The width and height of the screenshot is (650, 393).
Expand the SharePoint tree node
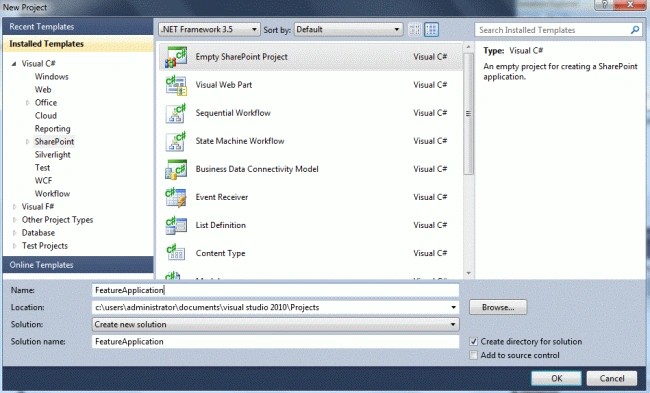(x=27, y=142)
